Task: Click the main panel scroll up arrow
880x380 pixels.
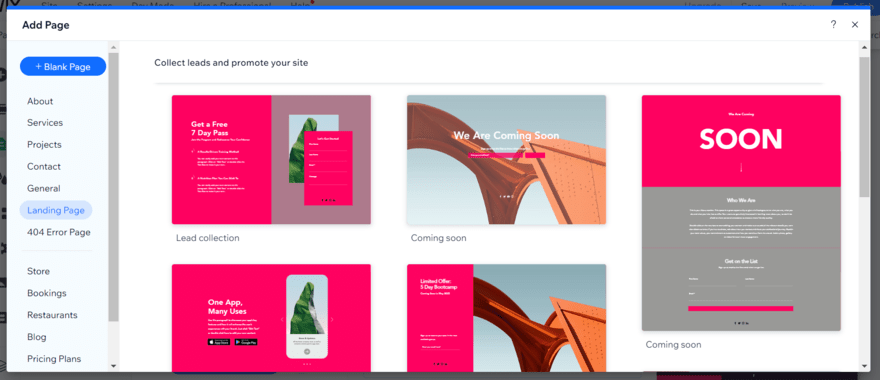Action: [x=865, y=47]
